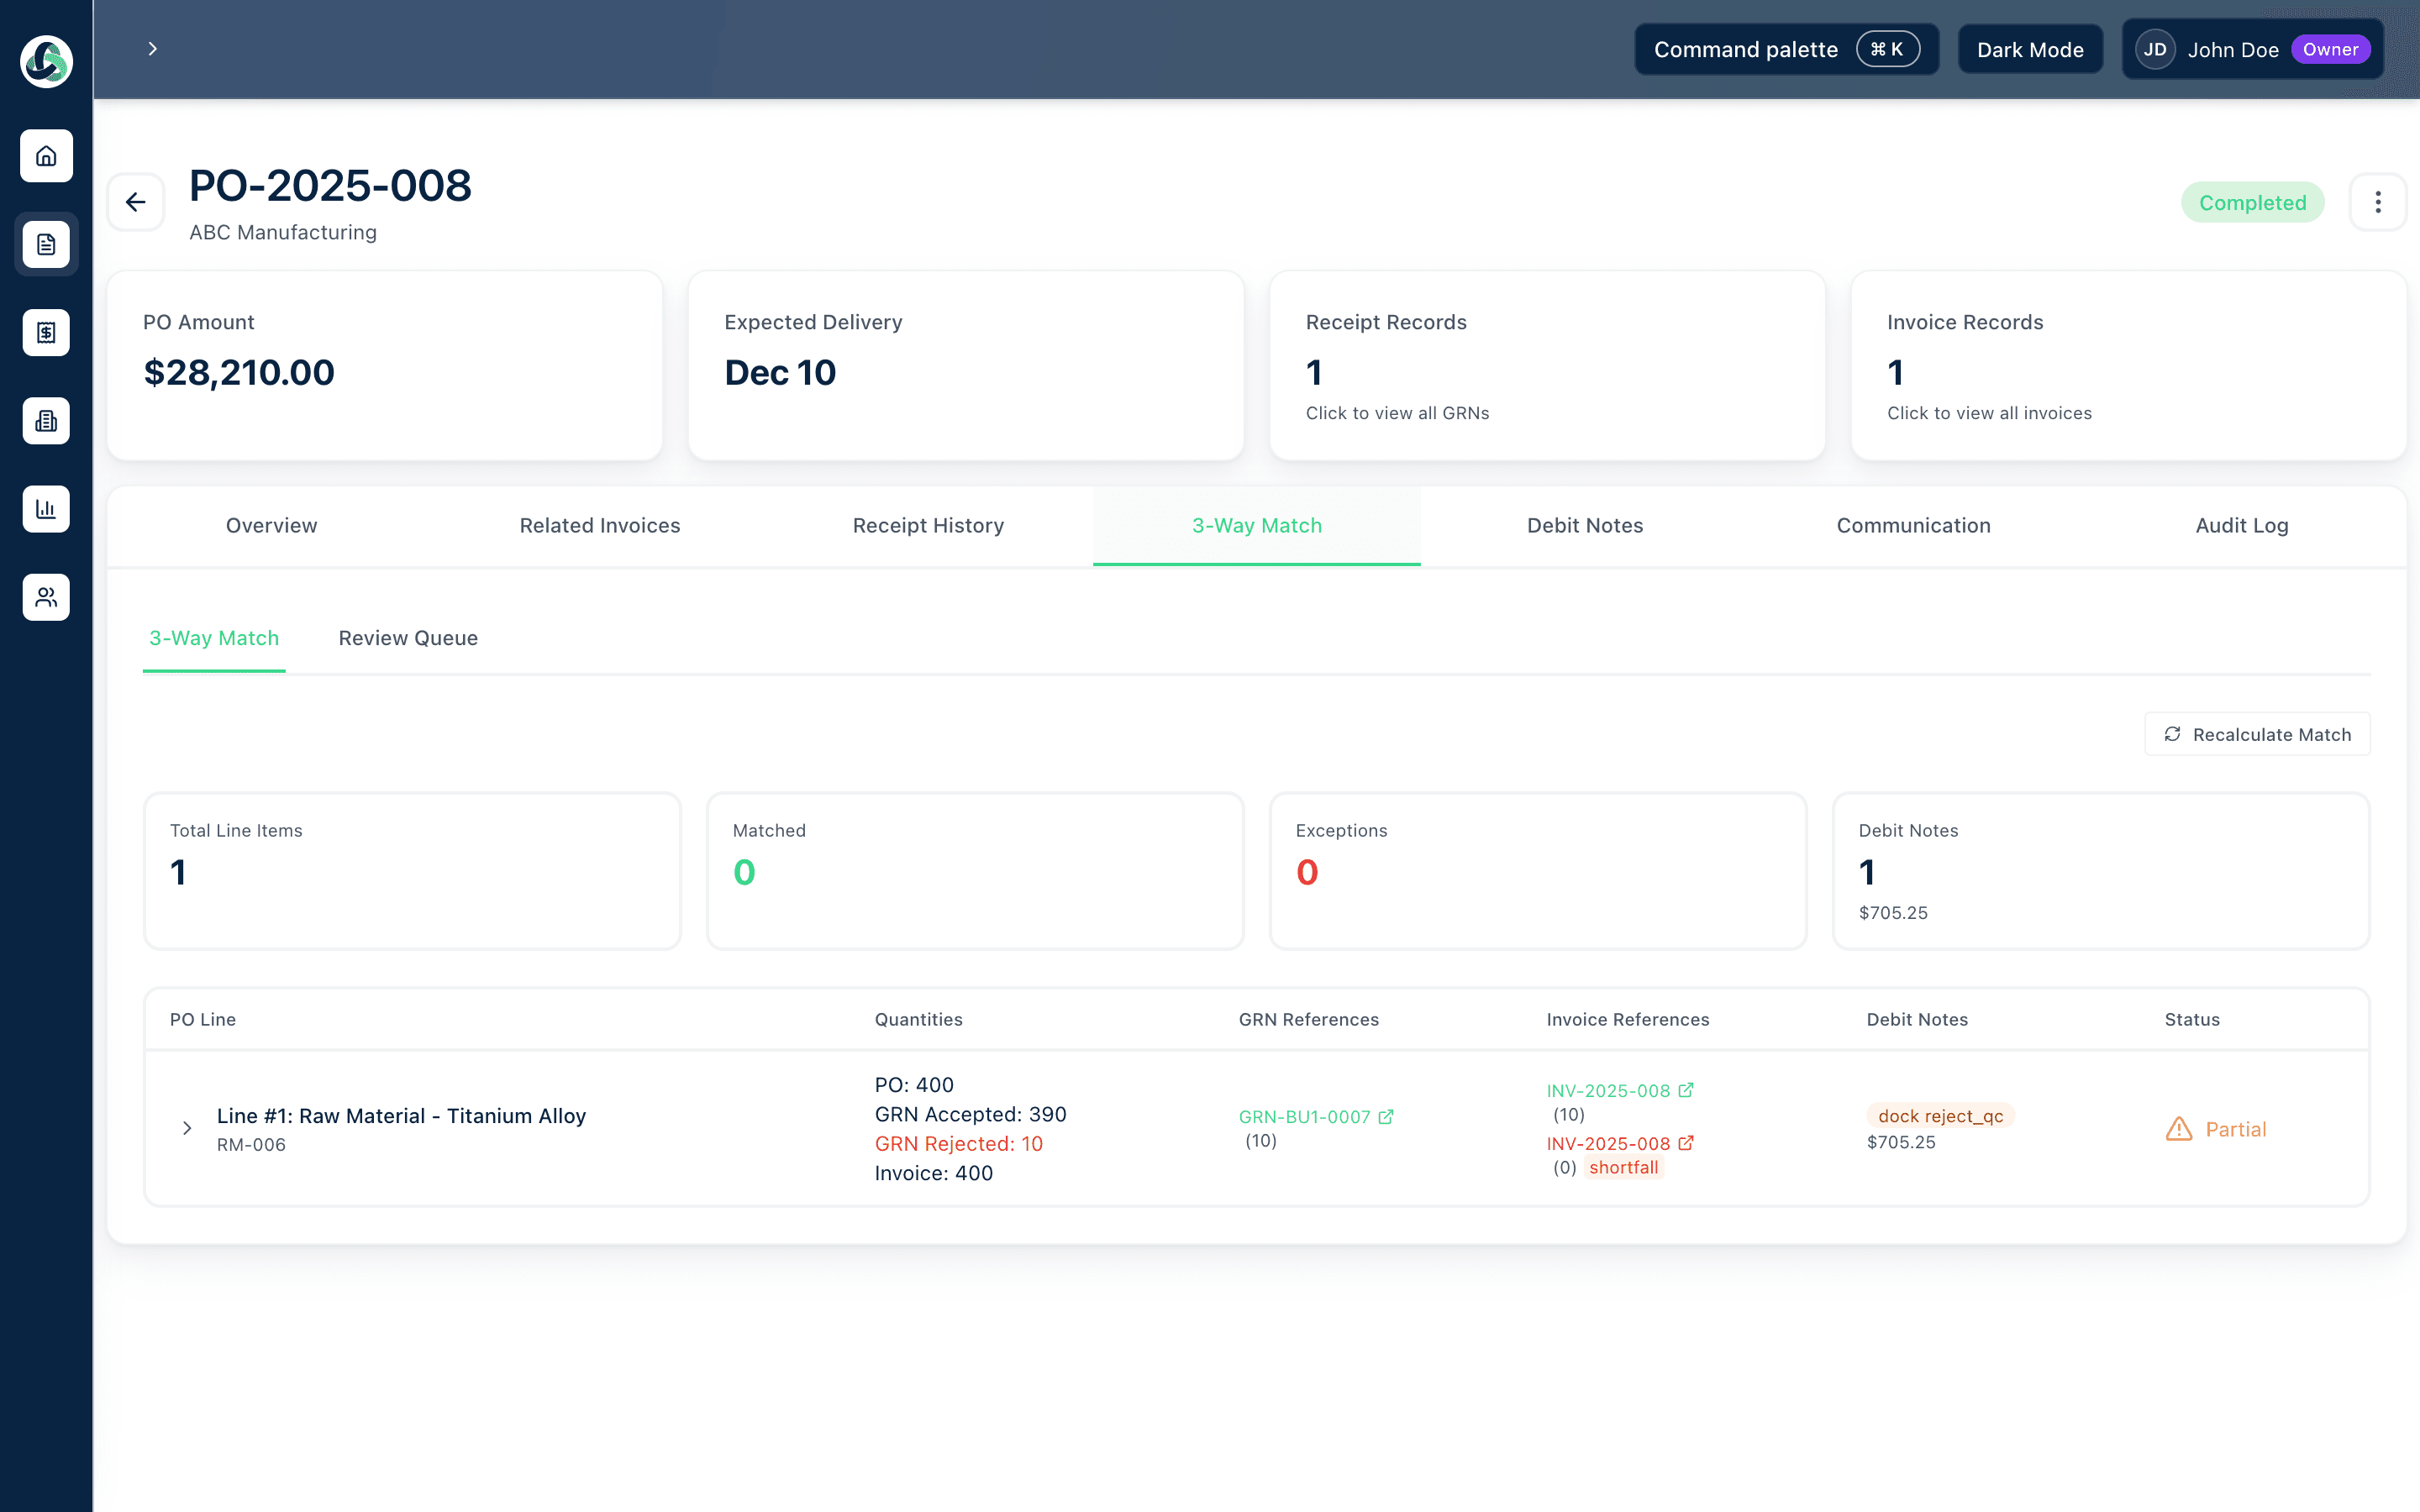This screenshot has width=2420, height=1512.
Task: Click the vendors building icon in sidebar
Action: click(x=46, y=420)
